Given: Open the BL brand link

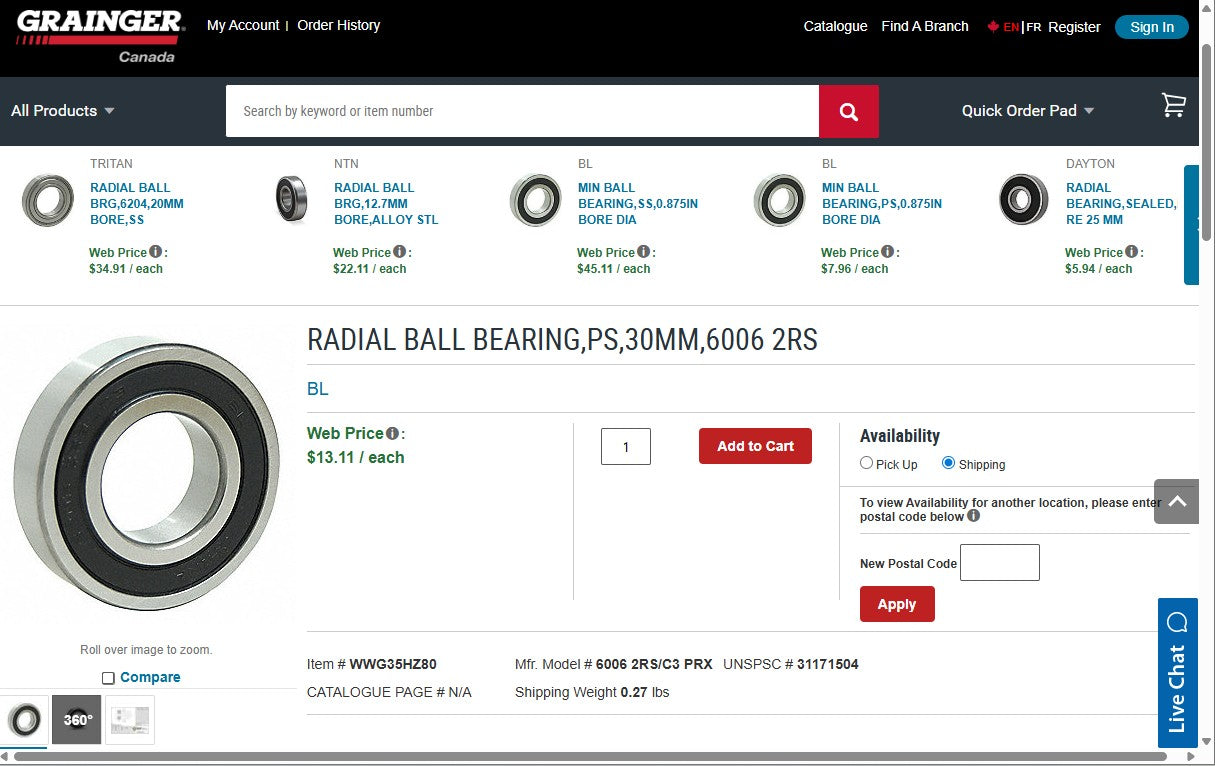Looking at the screenshot, I should (318, 389).
